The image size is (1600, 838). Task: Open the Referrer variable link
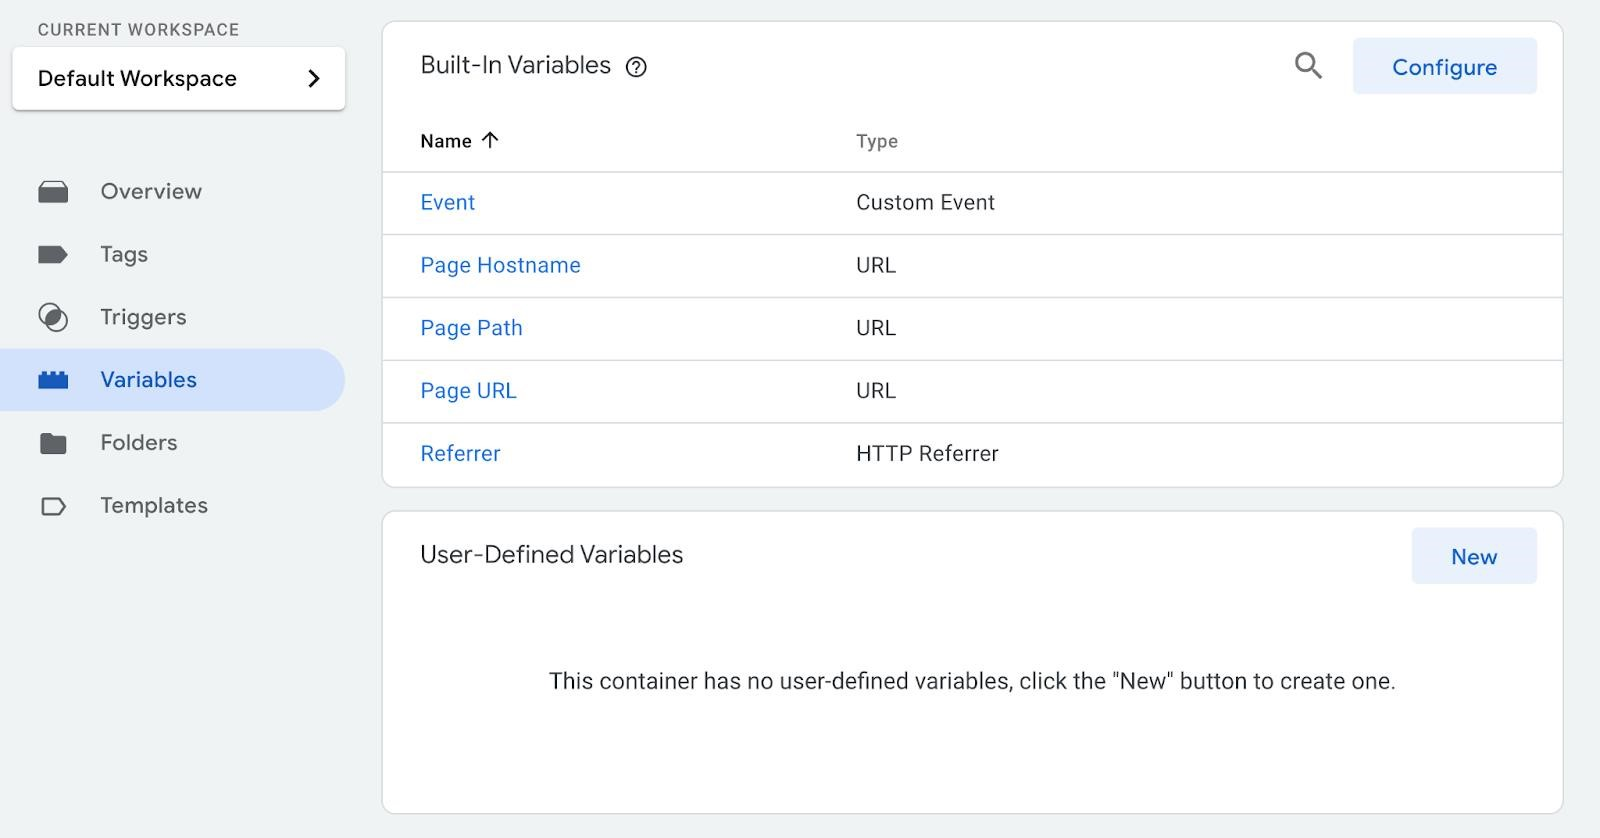(460, 454)
